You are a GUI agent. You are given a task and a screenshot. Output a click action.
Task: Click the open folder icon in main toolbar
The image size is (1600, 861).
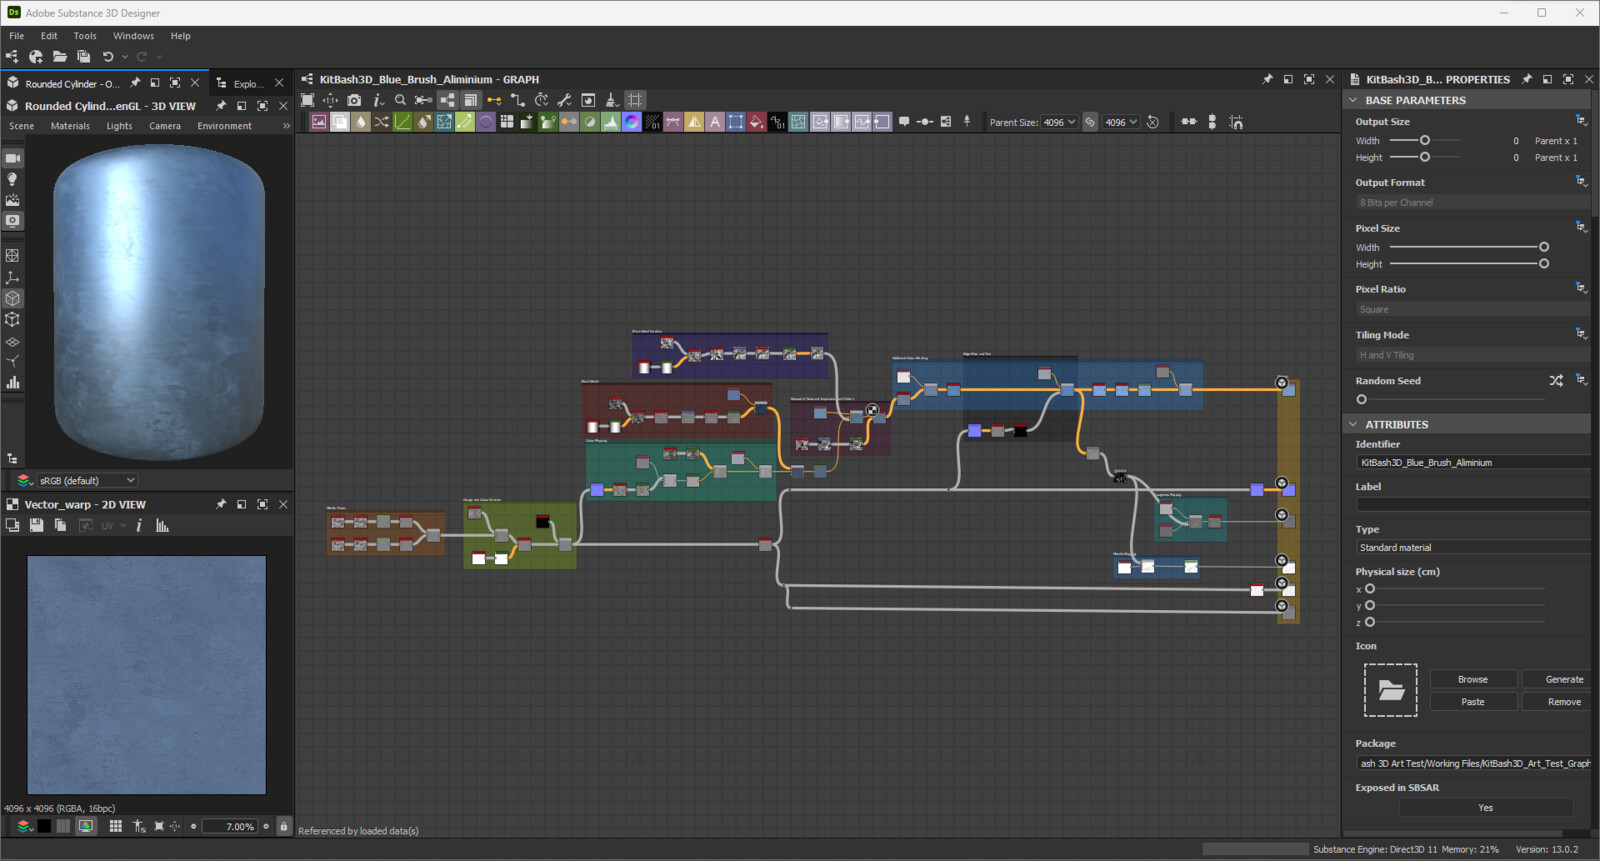pos(60,57)
